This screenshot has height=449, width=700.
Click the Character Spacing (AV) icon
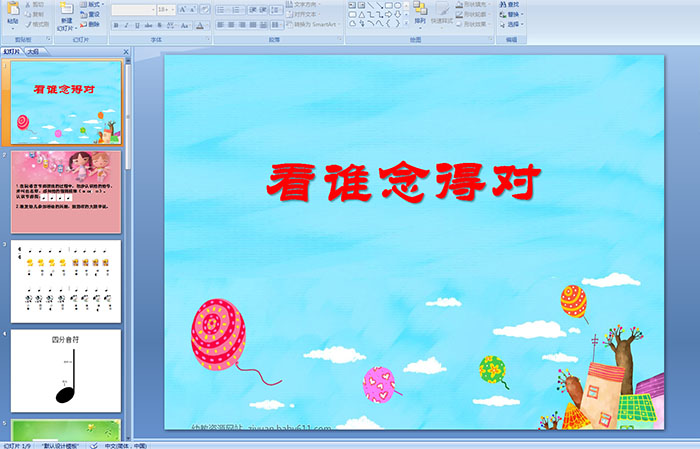[x=171, y=25]
